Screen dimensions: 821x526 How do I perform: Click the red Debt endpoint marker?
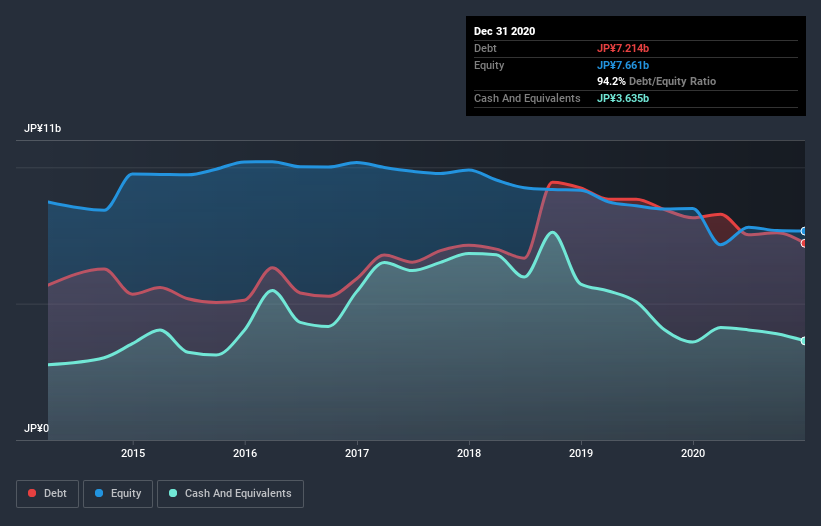(804, 243)
